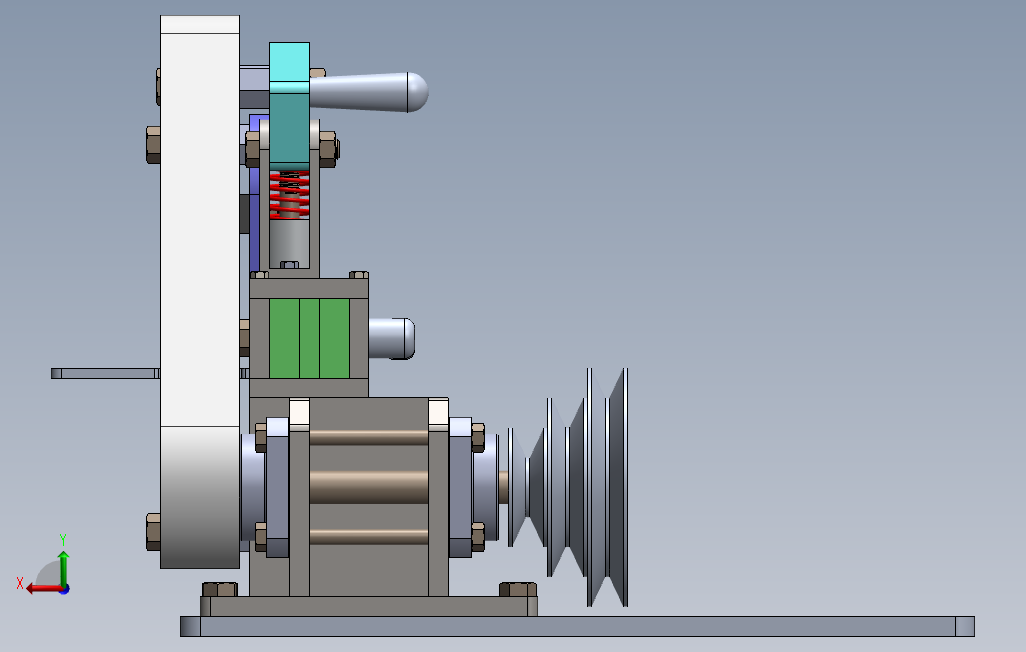Select the lower thin rod in bearing housing

(x=368, y=537)
